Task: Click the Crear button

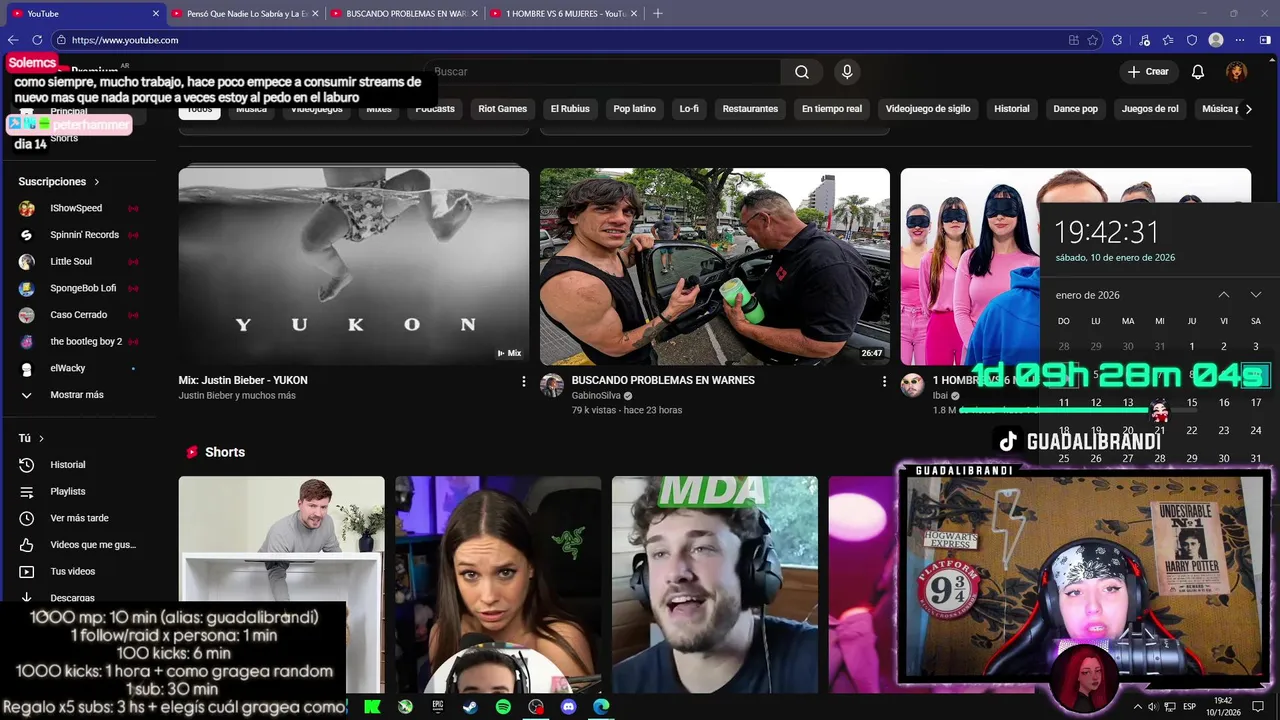Action: tap(1148, 72)
